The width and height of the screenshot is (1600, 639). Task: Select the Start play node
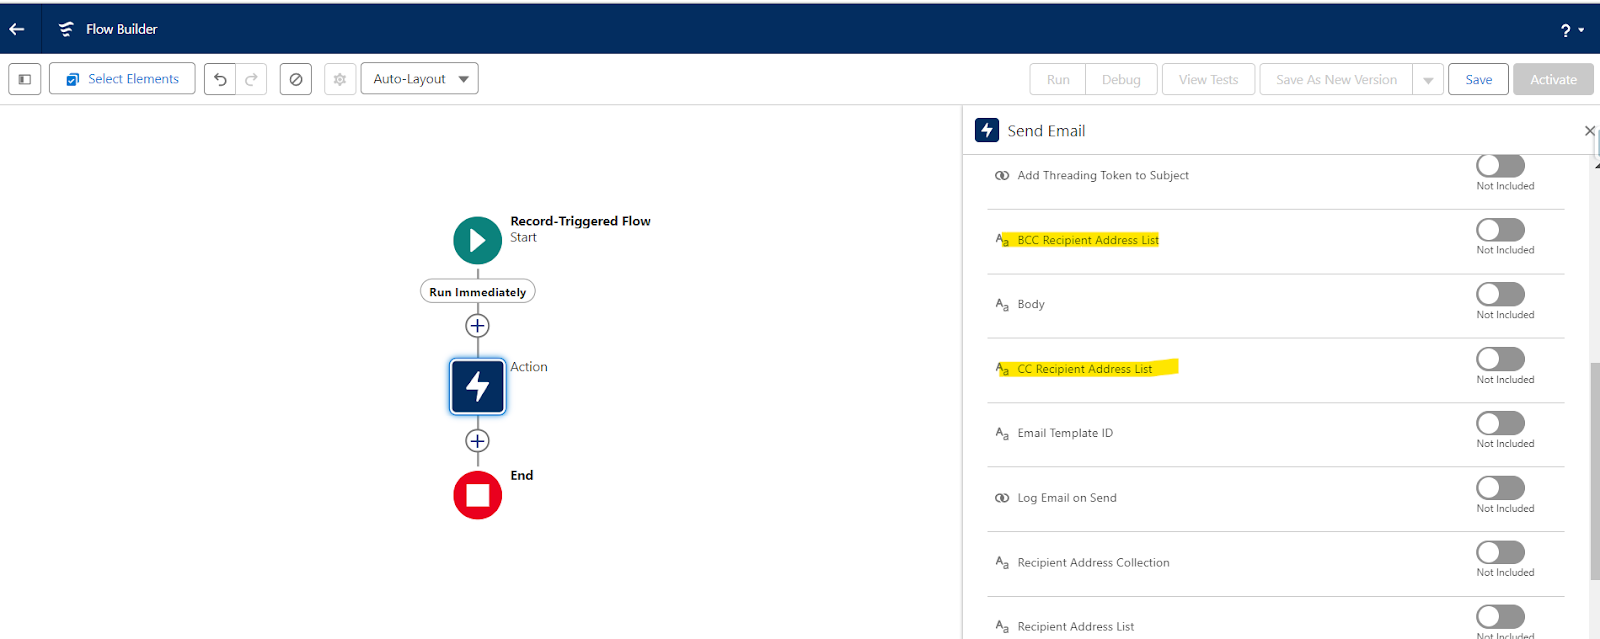(x=478, y=240)
